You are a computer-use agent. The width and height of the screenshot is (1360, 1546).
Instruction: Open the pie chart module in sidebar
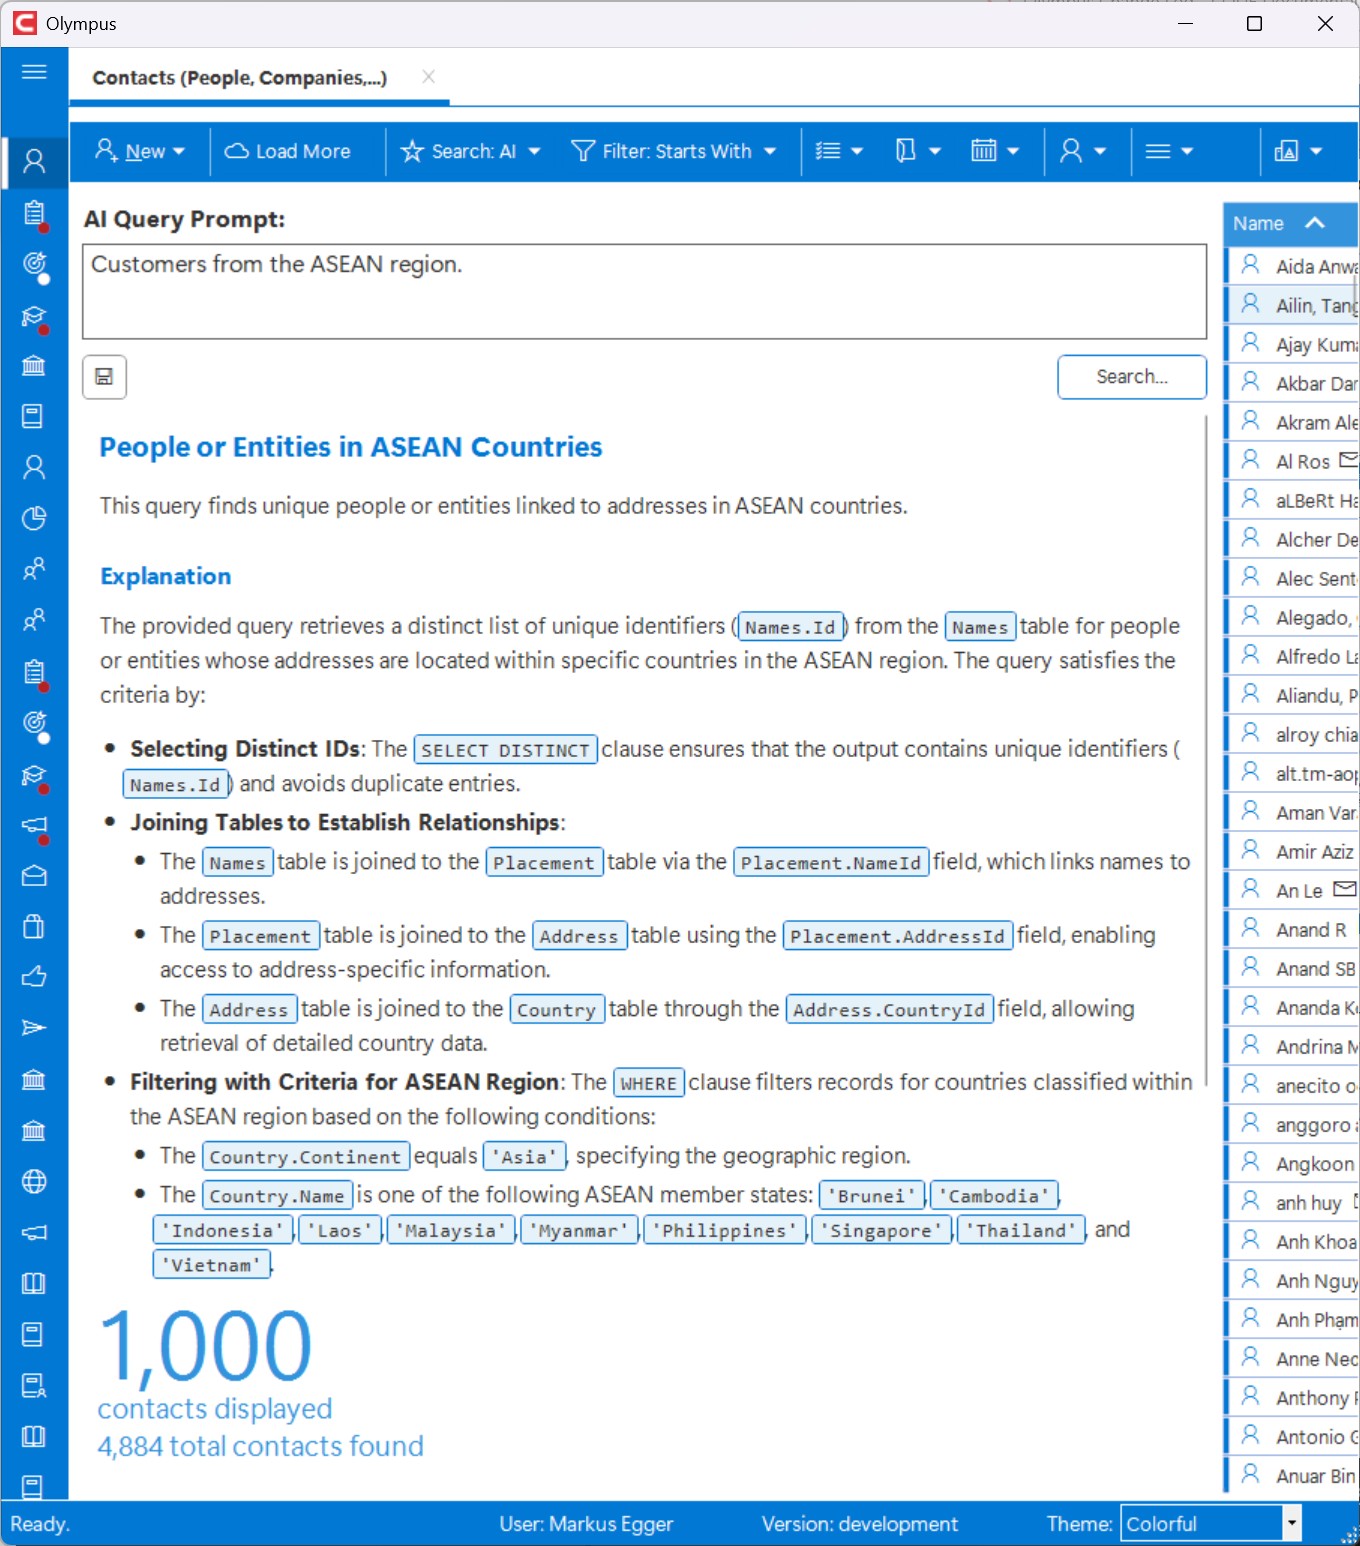[x=34, y=518]
